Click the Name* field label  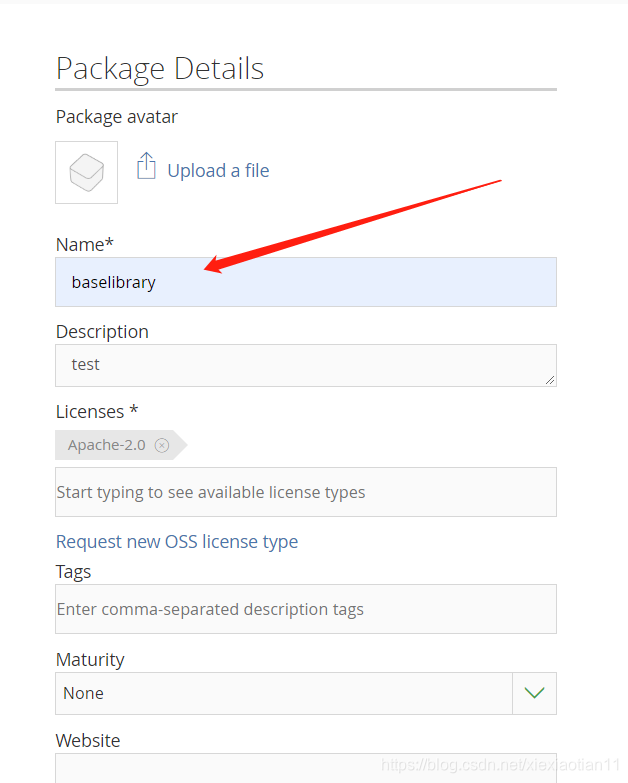85,245
